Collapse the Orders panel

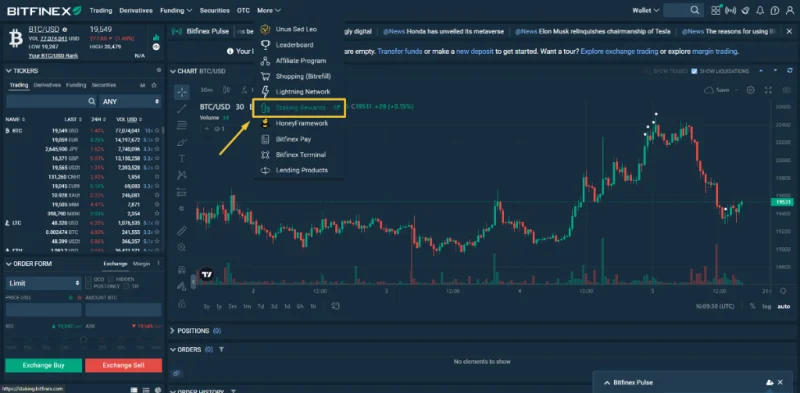172,350
